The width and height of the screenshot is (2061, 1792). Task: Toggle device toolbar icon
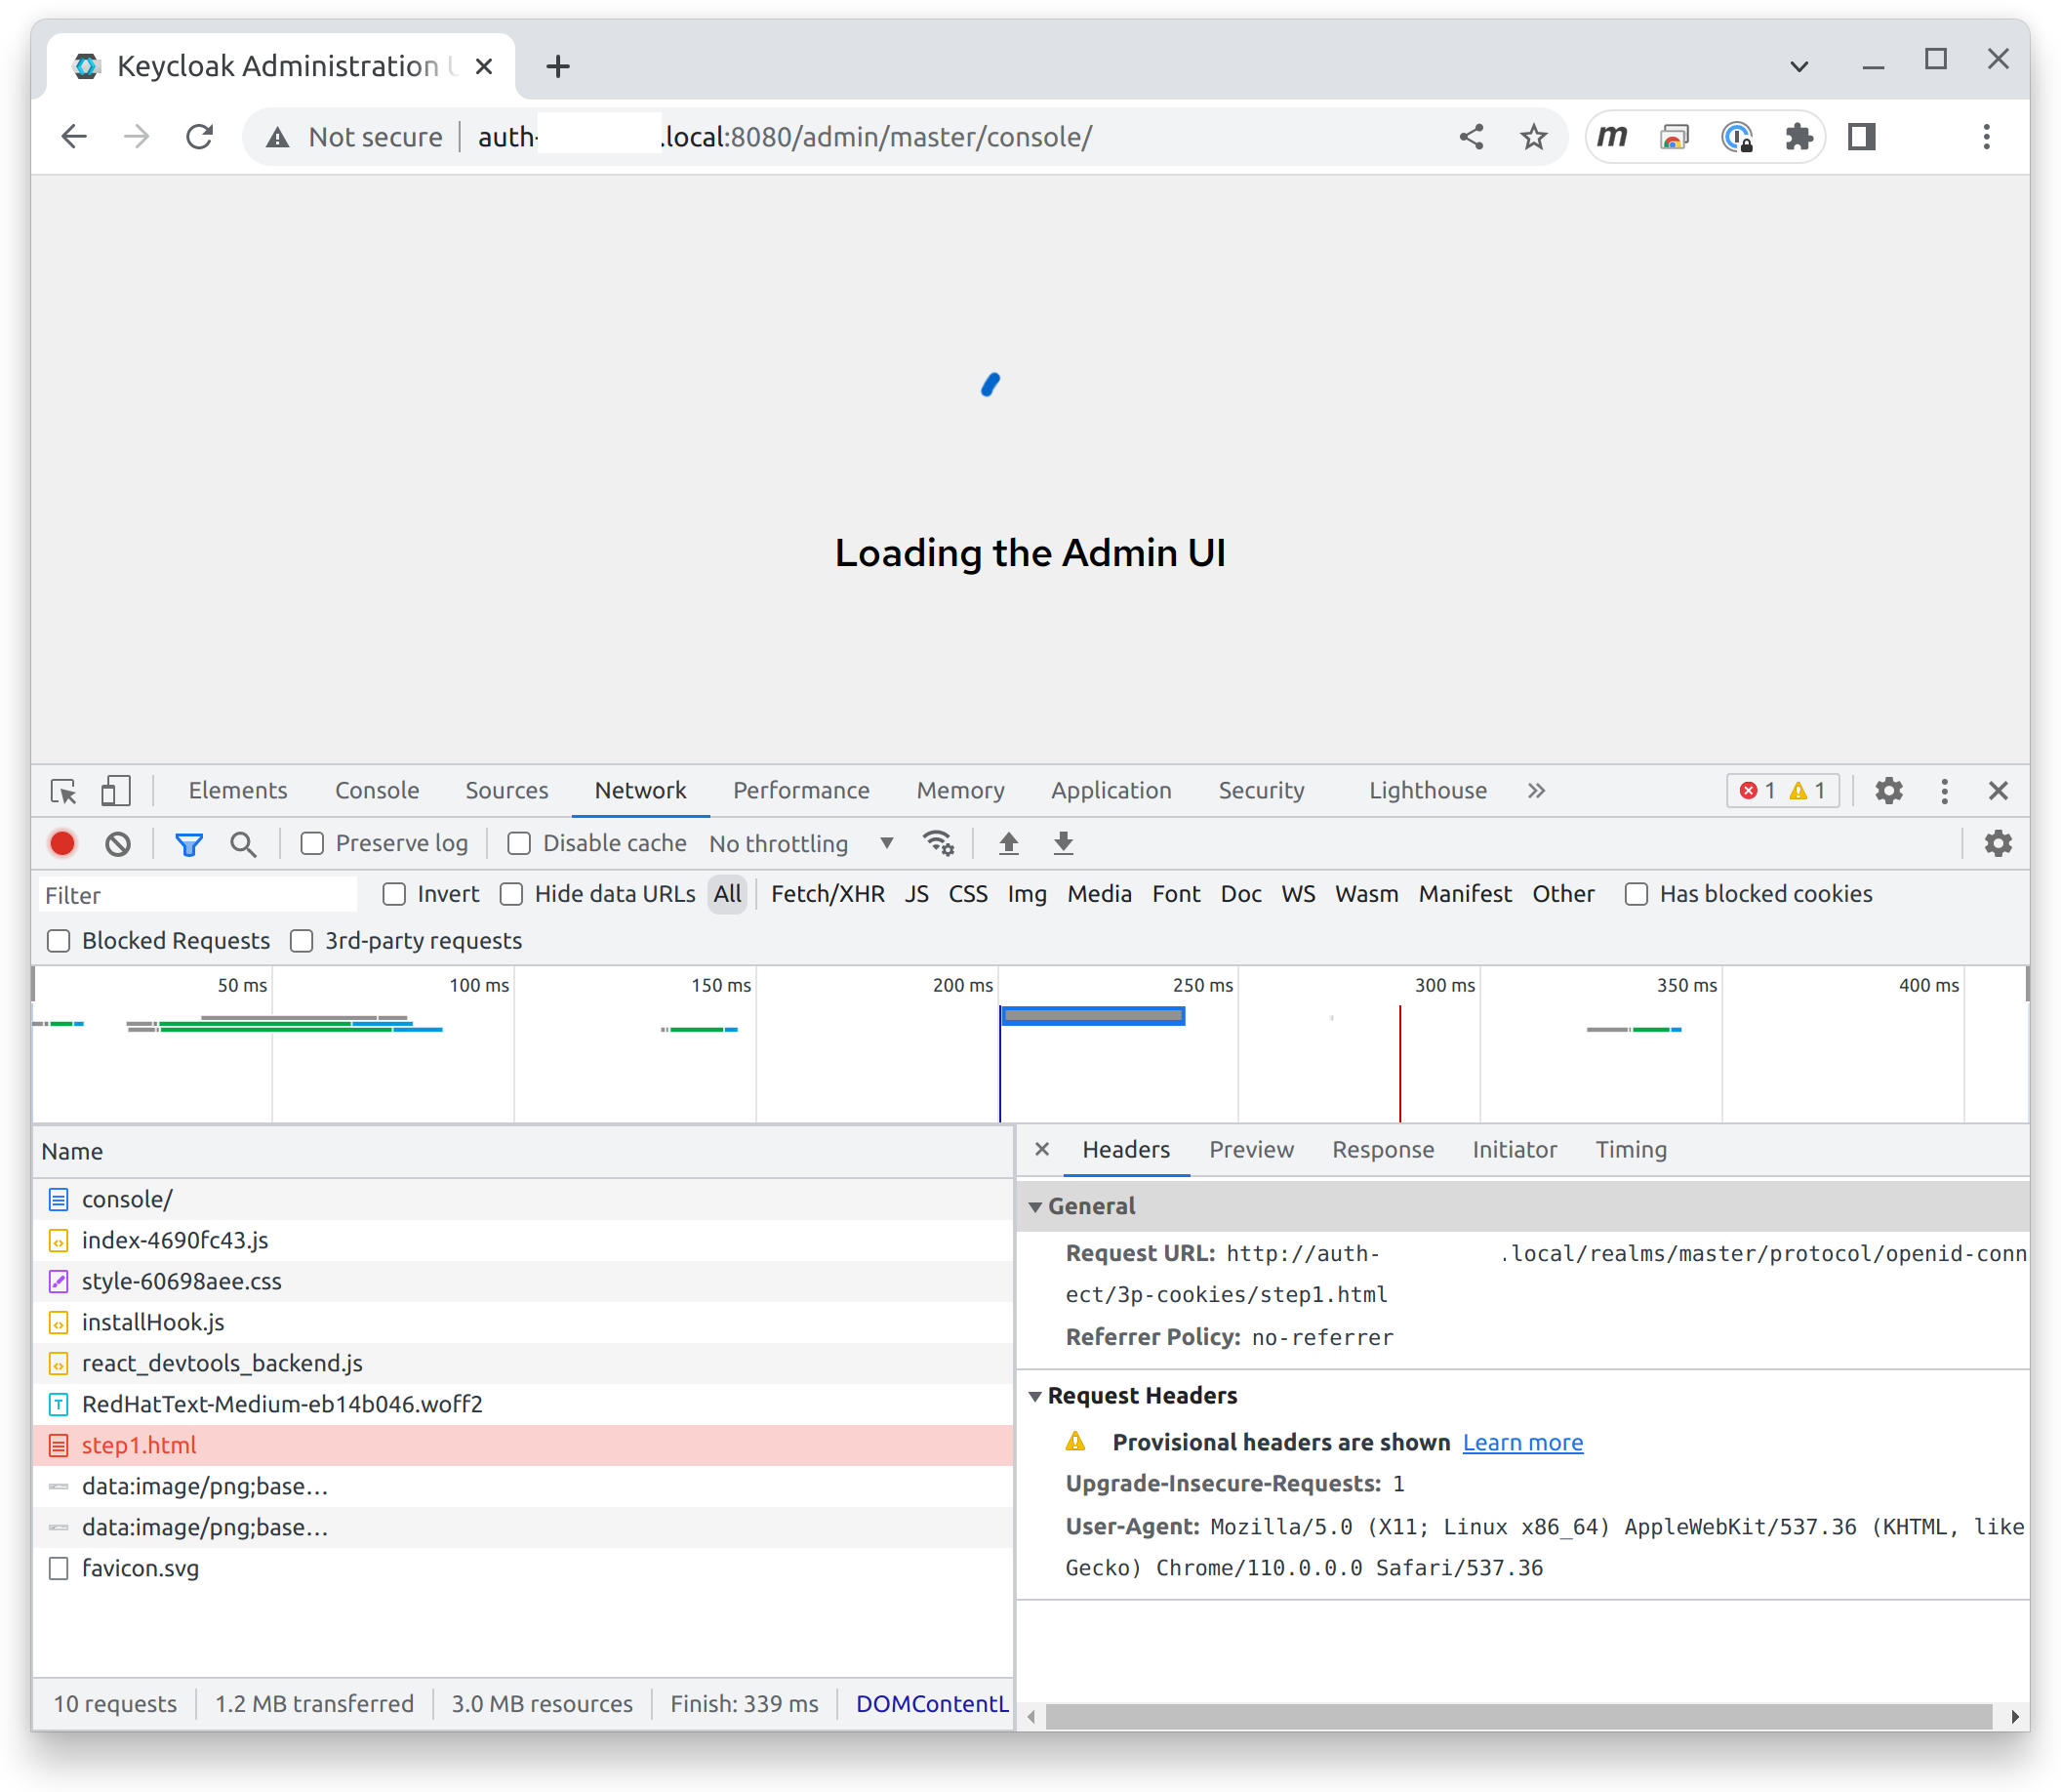point(116,791)
